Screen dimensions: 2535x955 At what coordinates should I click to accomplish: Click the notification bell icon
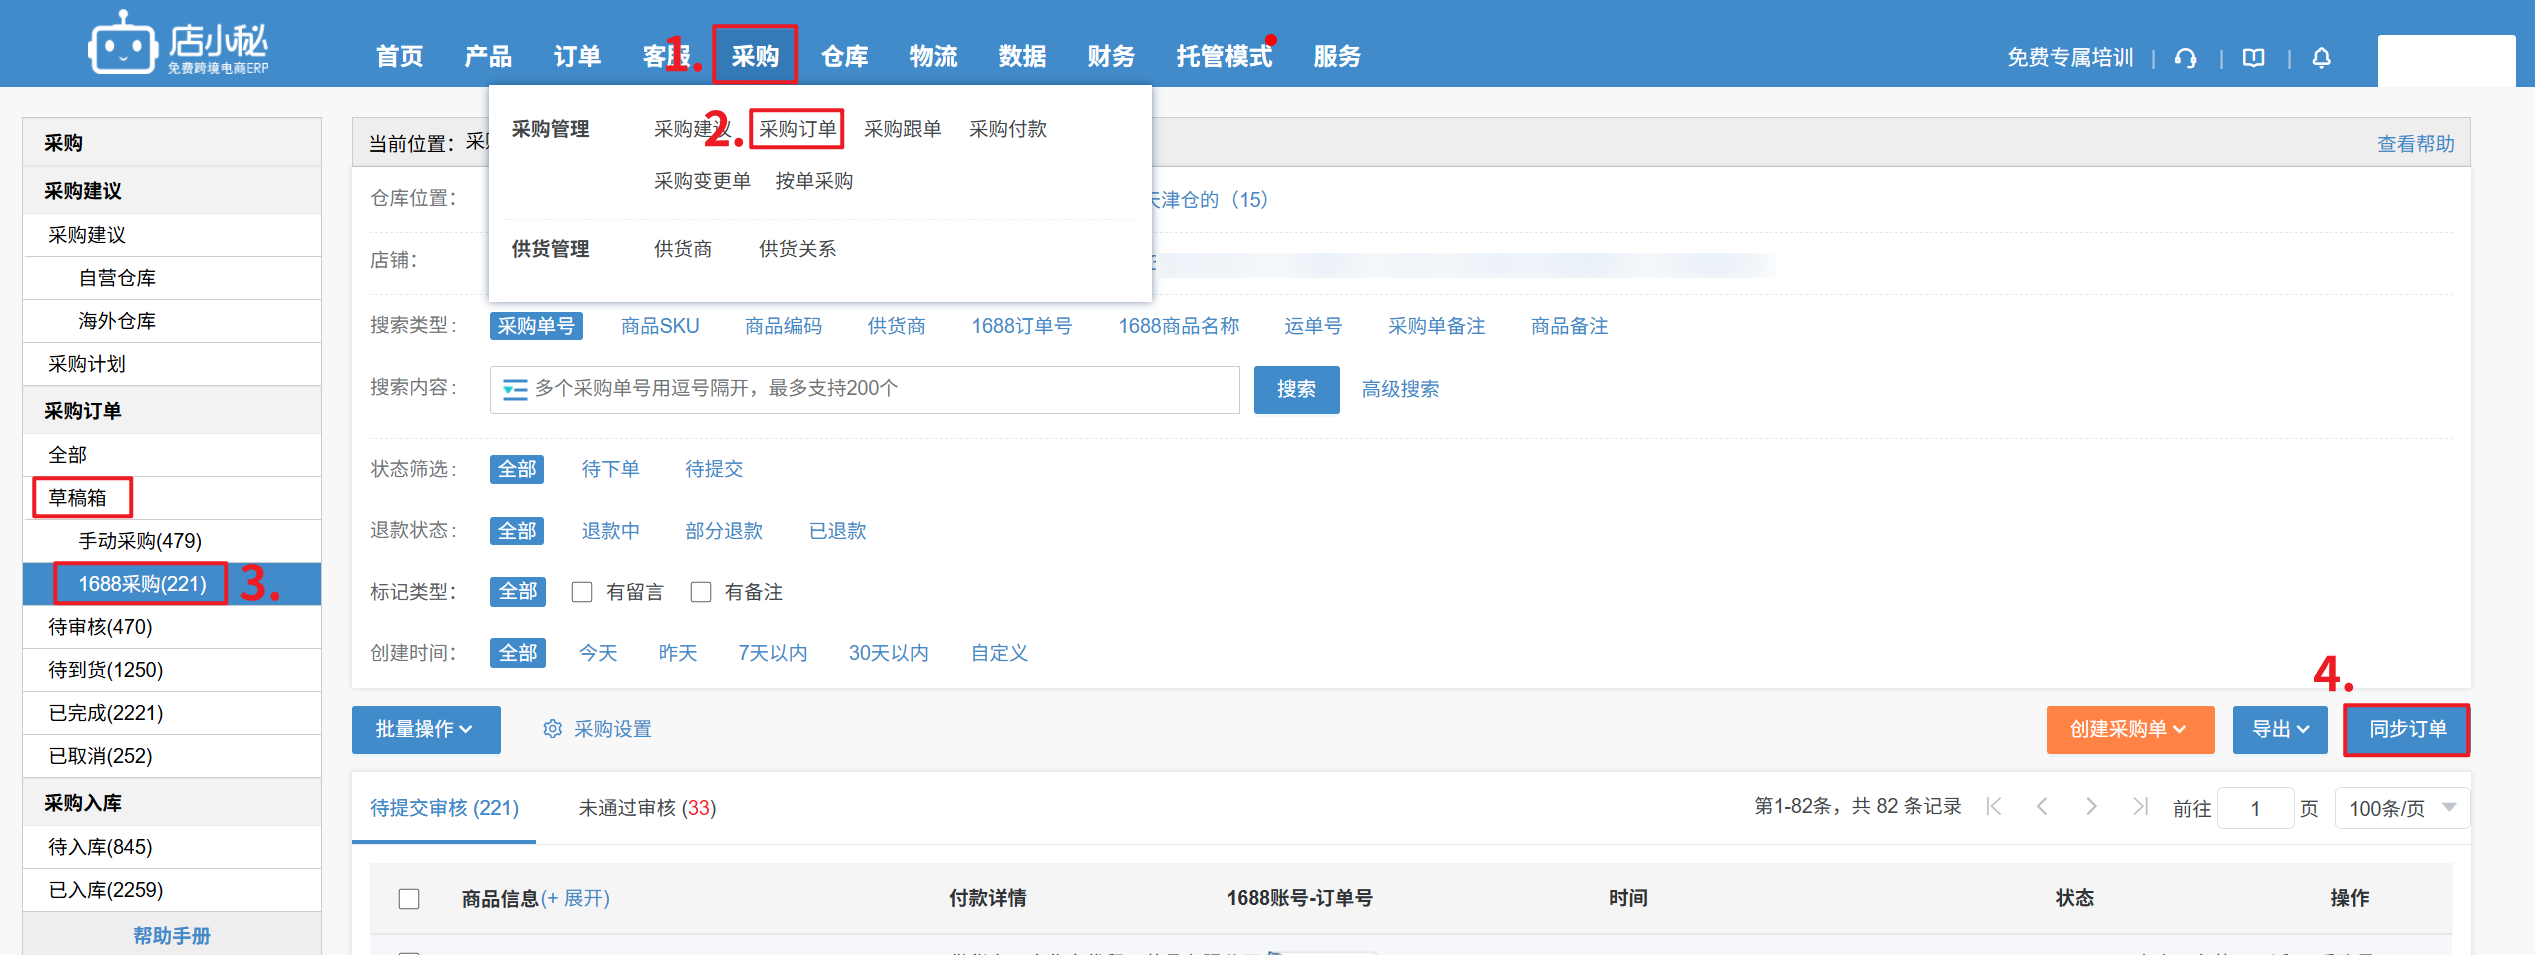click(x=2321, y=58)
